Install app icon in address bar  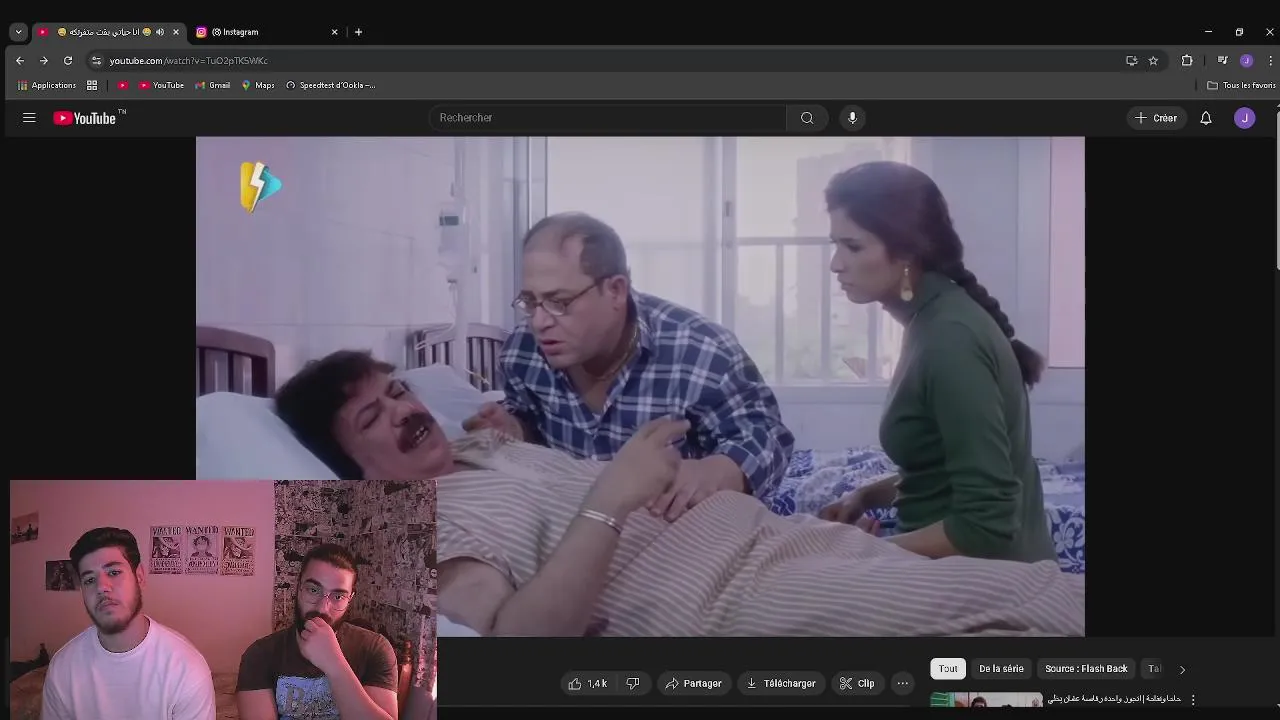point(1131,61)
